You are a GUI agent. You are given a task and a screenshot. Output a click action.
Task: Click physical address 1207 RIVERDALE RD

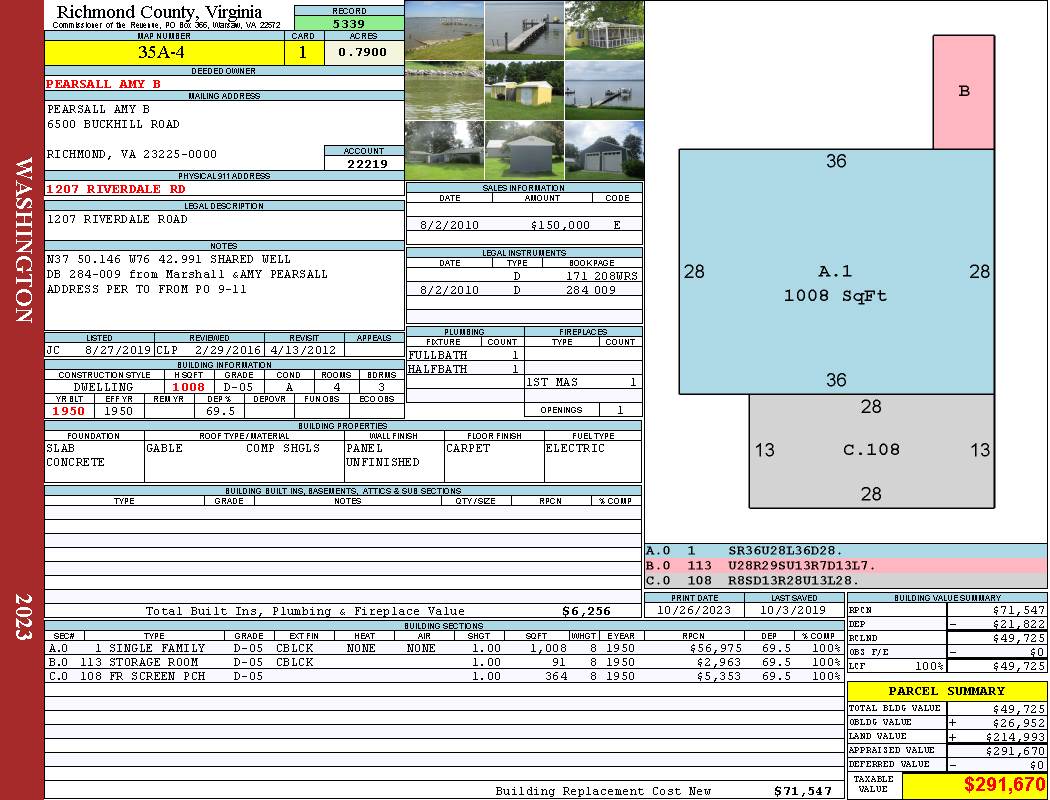pyautogui.click(x=115, y=189)
